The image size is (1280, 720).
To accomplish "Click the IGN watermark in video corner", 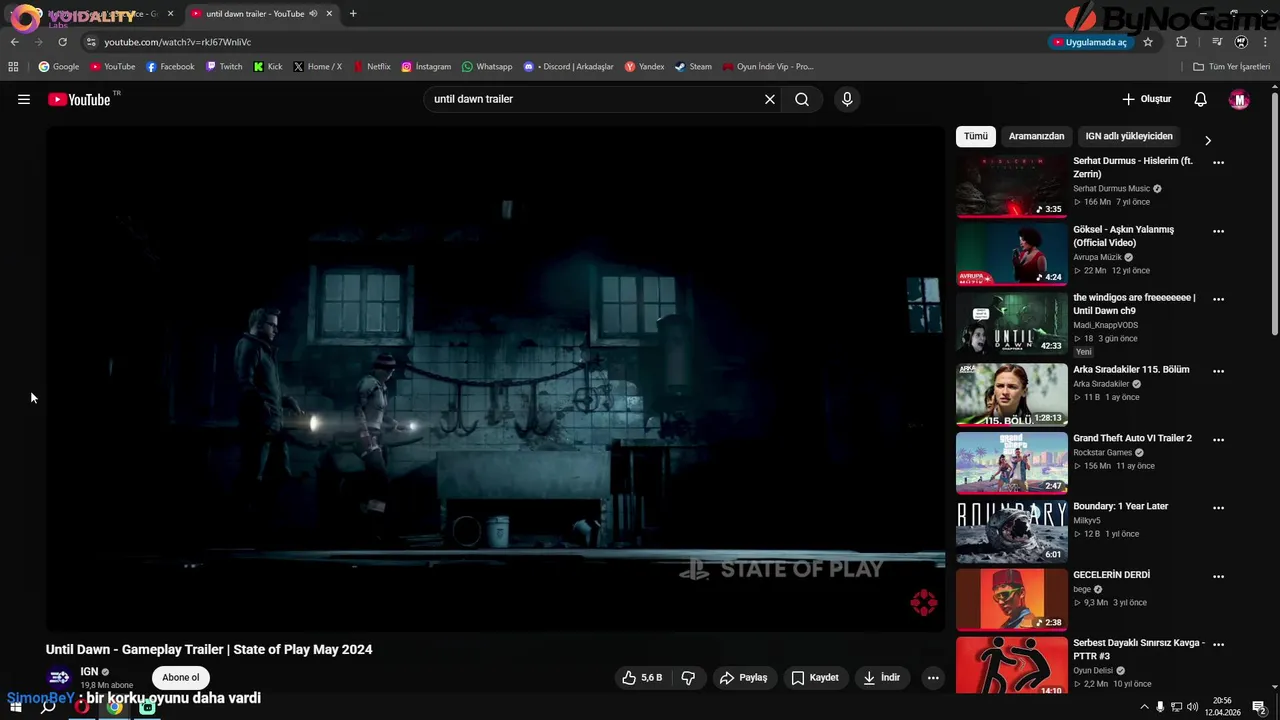I will point(923,602).
